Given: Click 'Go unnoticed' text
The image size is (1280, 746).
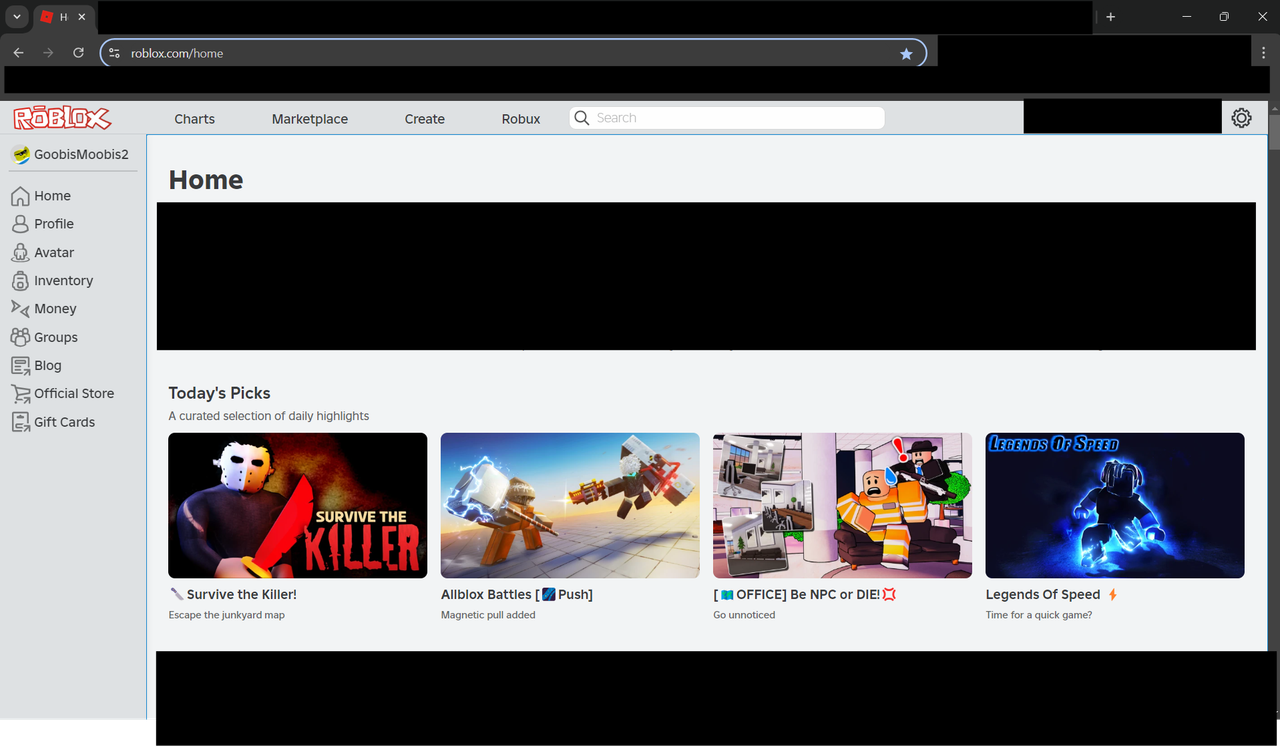Looking at the screenshot, I should click(744, 615).
